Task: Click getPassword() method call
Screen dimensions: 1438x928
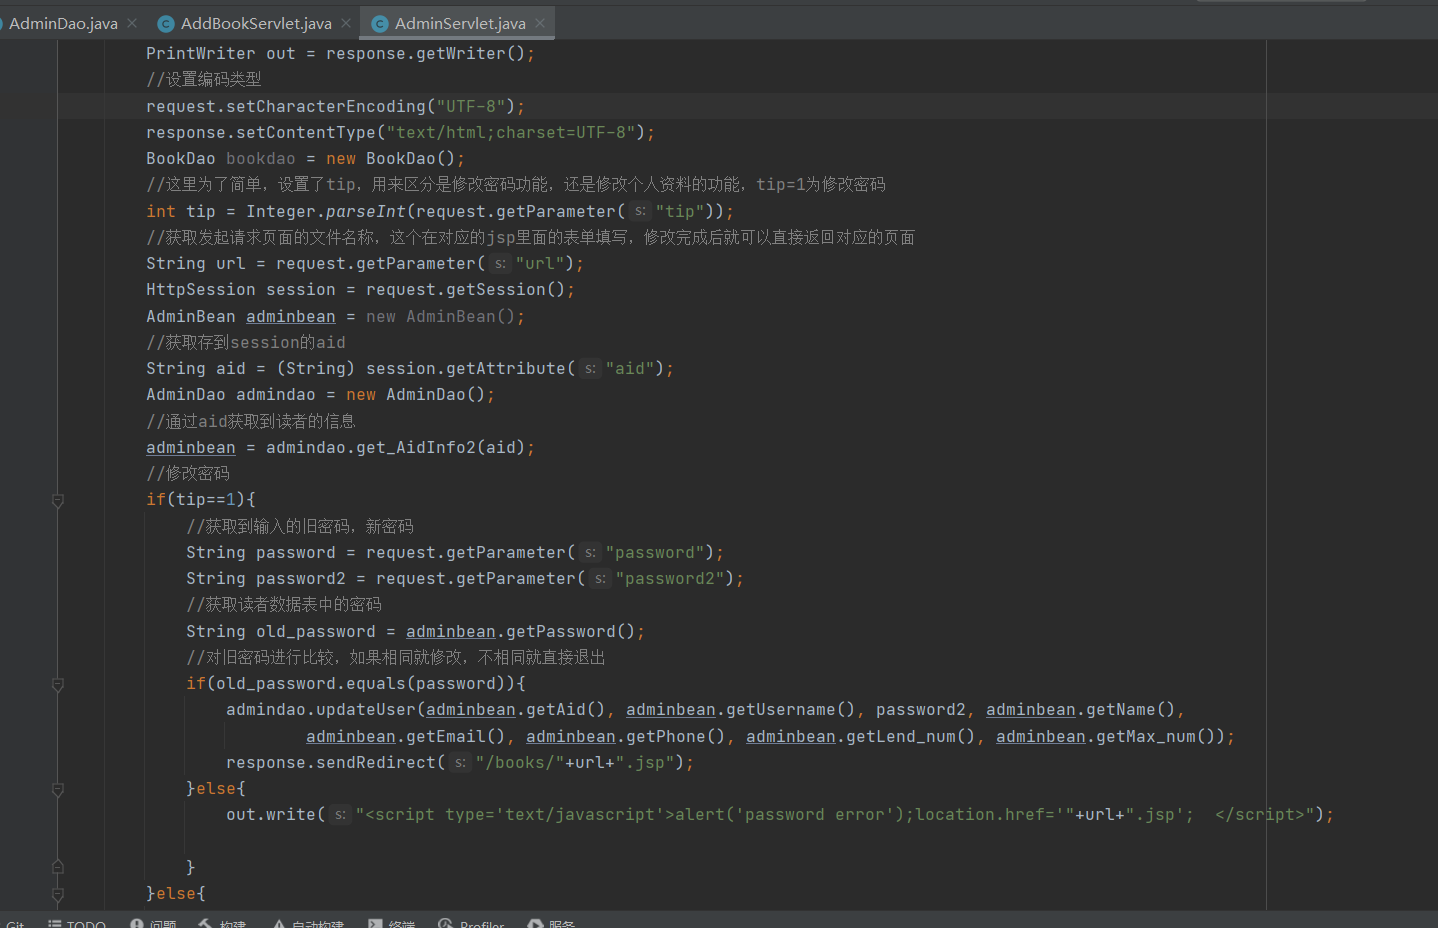Action: pyautogui.click(x=570, y=631)
